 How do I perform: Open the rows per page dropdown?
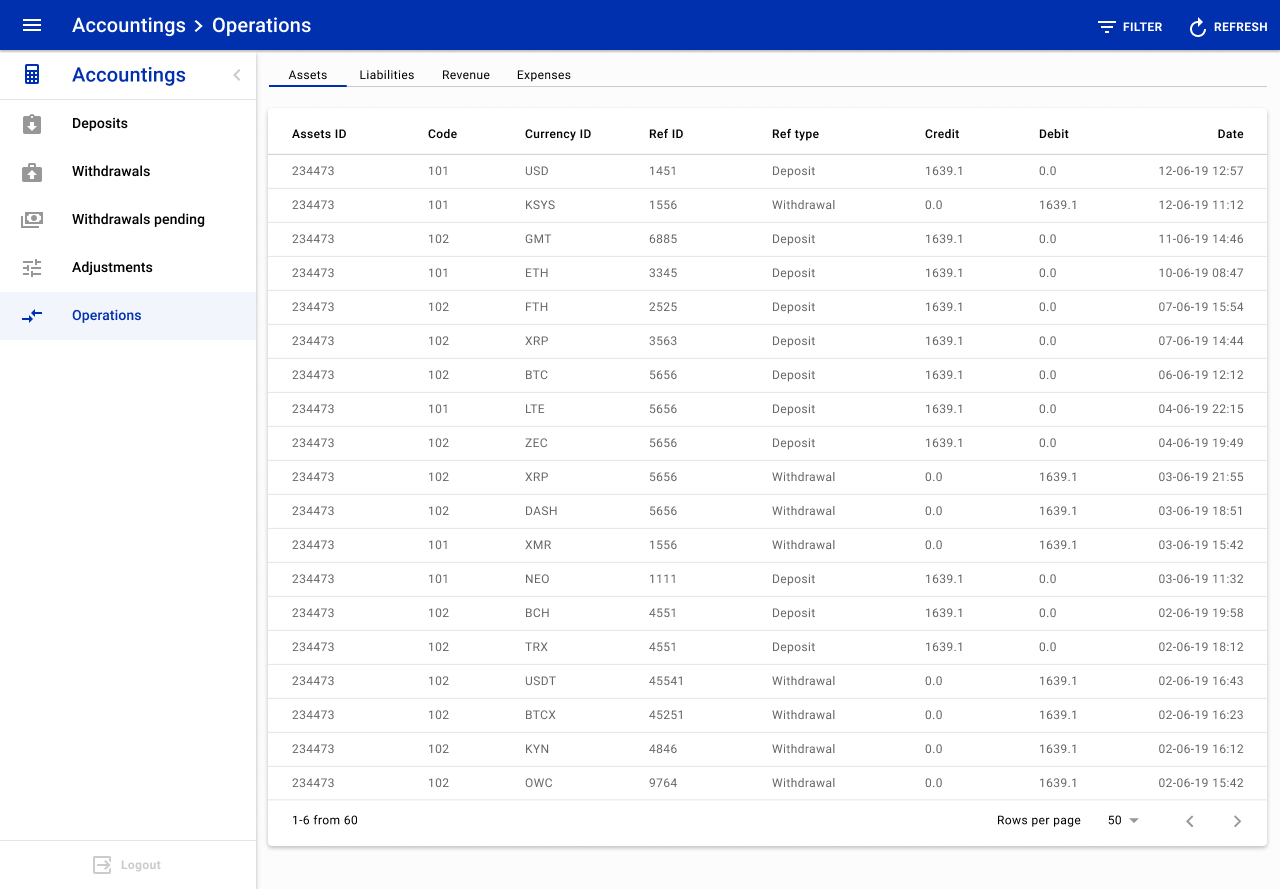point(1123,820)
